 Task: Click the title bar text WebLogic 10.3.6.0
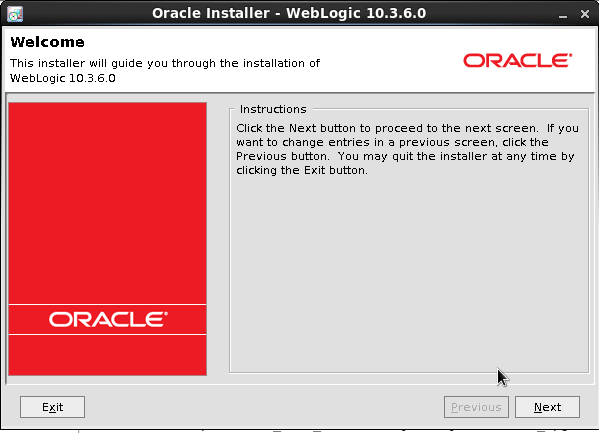click(356, 13)
